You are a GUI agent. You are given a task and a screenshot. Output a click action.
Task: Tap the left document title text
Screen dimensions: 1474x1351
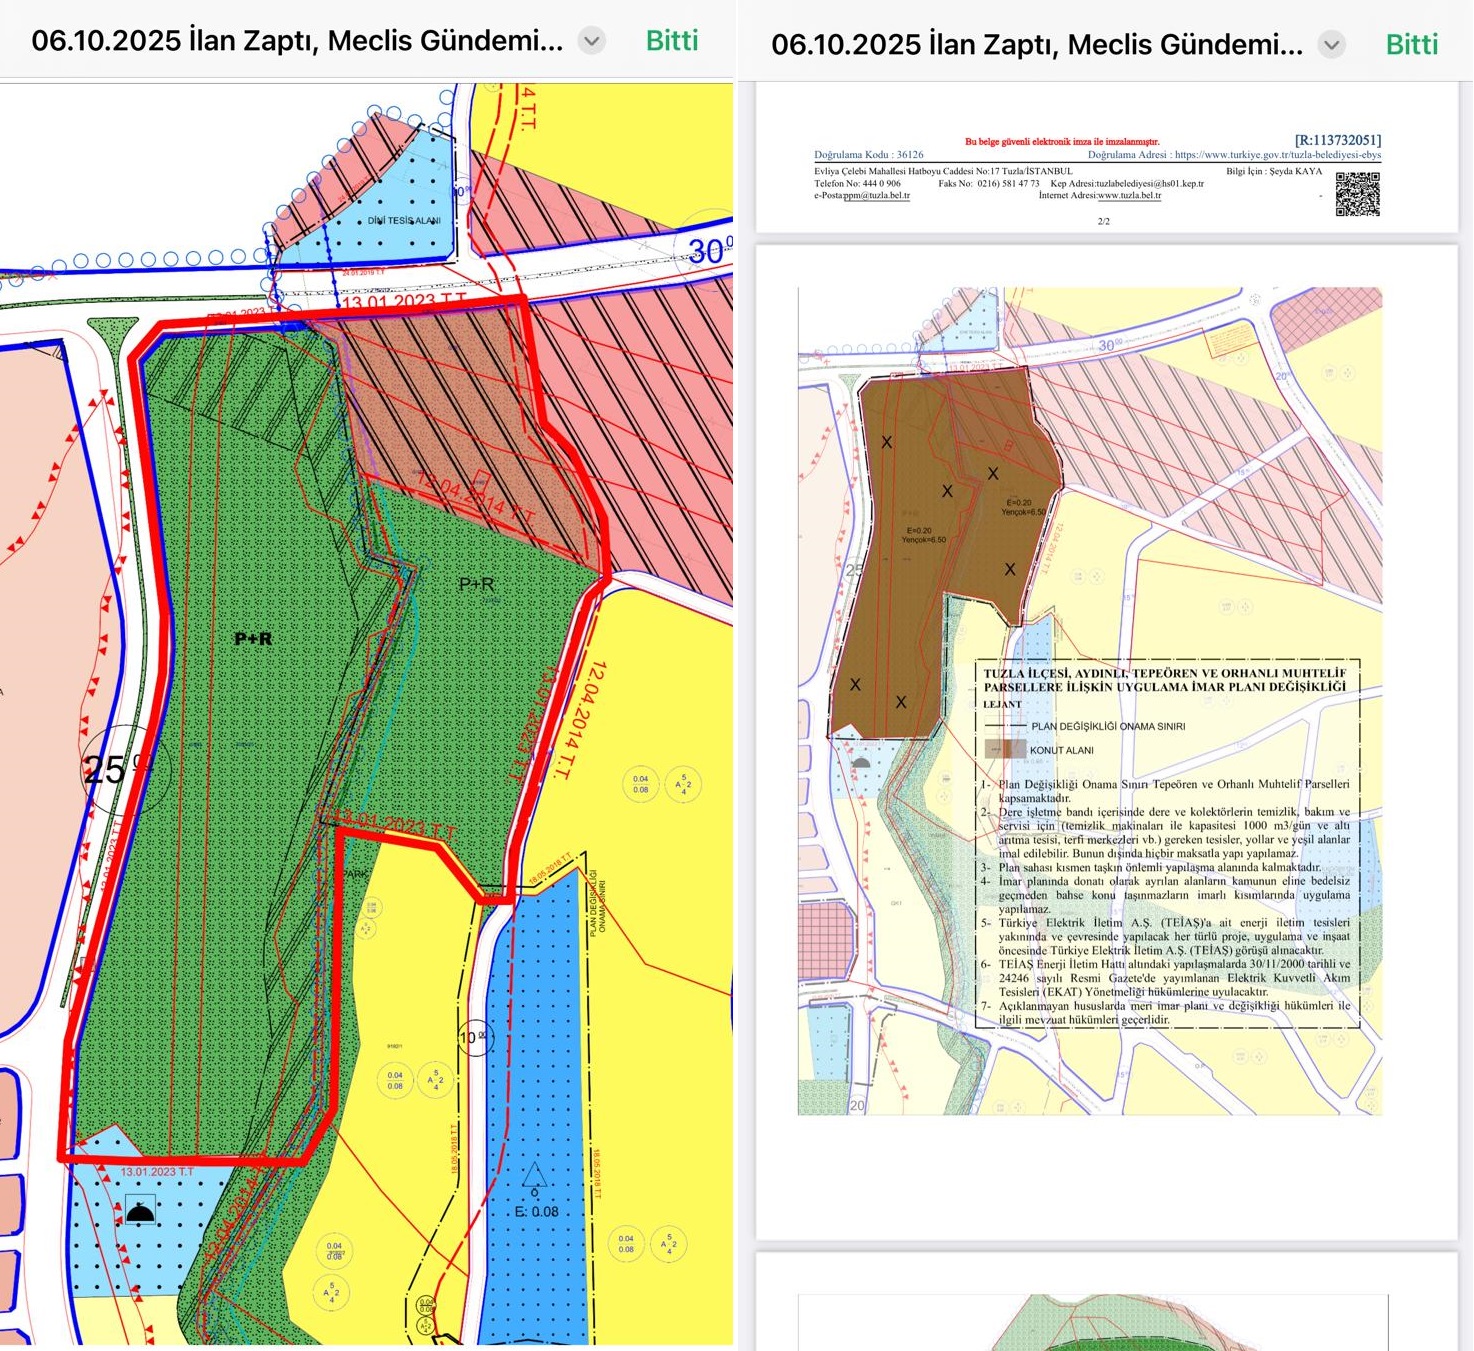click(297, 41)
